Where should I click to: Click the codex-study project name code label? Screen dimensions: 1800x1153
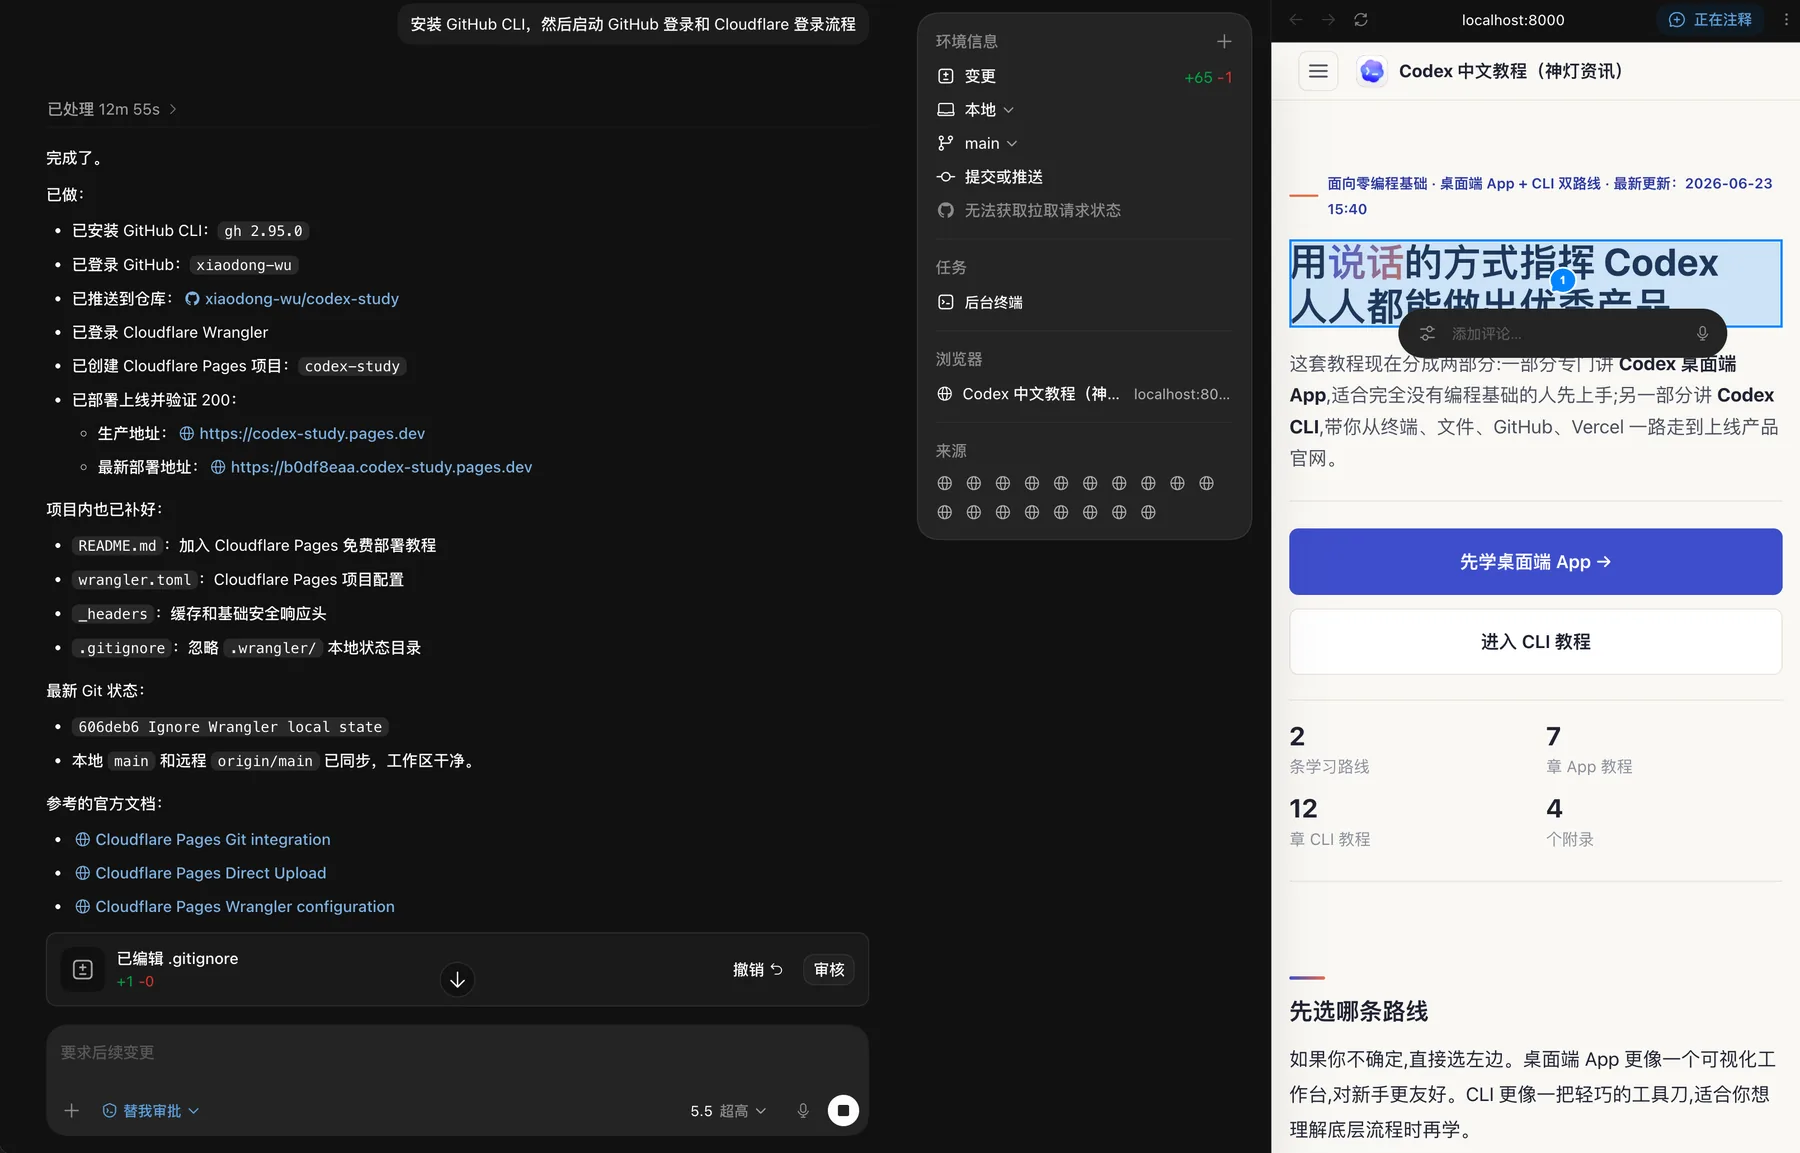[352, 367]
